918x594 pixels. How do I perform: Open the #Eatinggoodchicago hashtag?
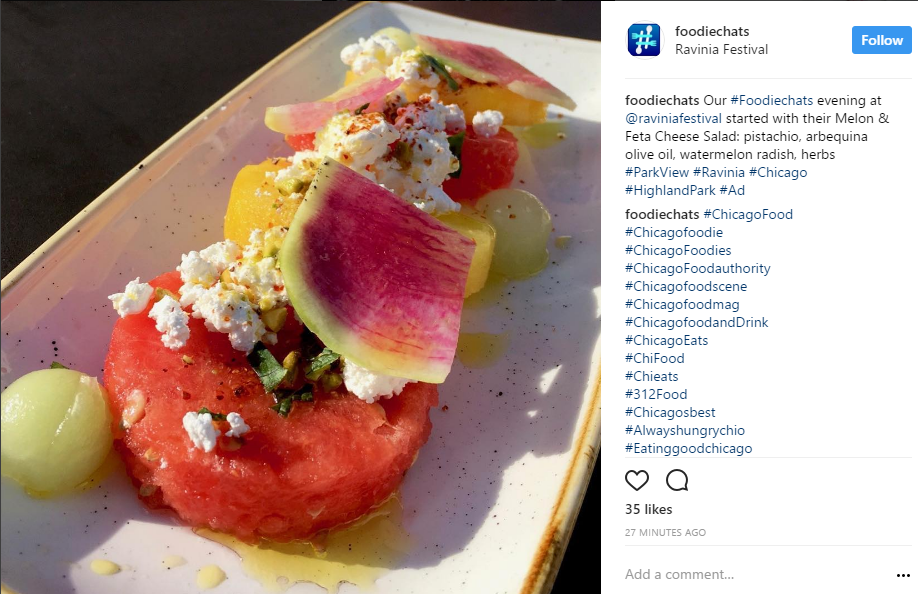pyautogui.click(x=688, y=448)
